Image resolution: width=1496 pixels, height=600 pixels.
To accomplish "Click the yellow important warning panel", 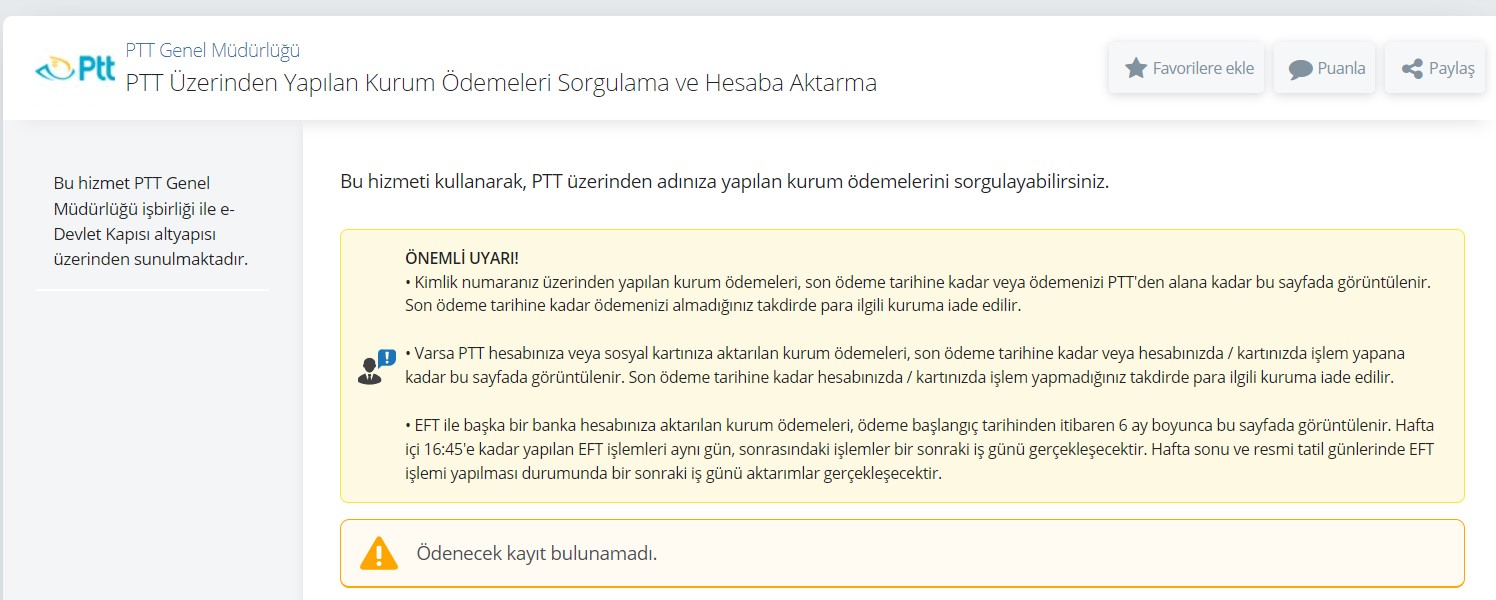I will coord(900,365).
